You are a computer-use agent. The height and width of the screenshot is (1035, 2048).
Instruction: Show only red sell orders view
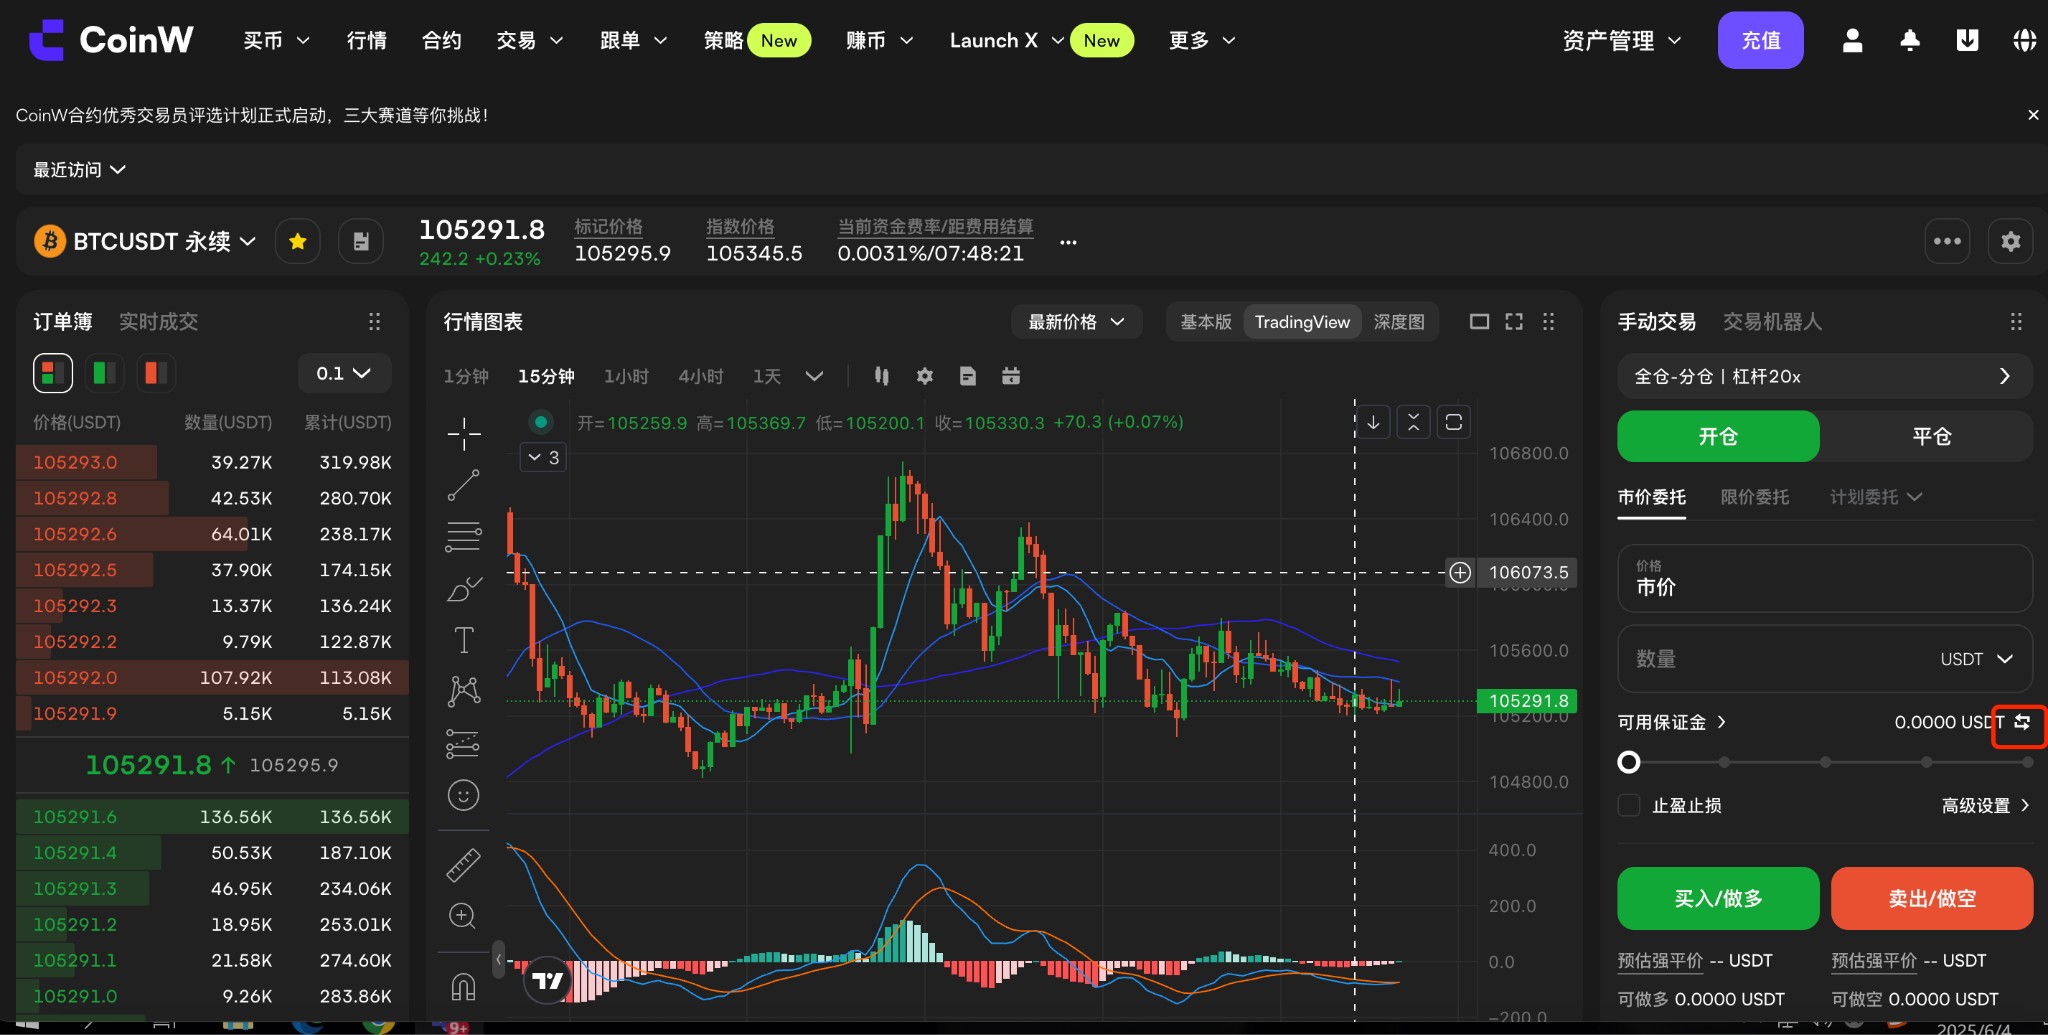[x=156, y=373]
